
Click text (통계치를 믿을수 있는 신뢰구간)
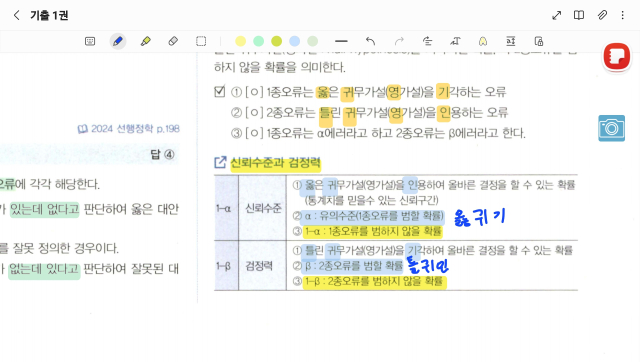tap(371, 200)
